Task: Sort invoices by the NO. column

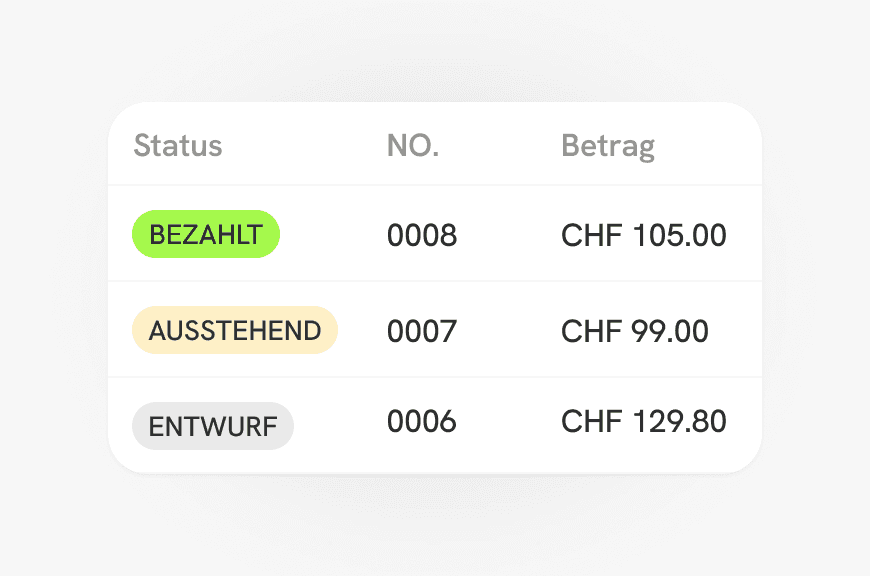Action: (412, 145)
